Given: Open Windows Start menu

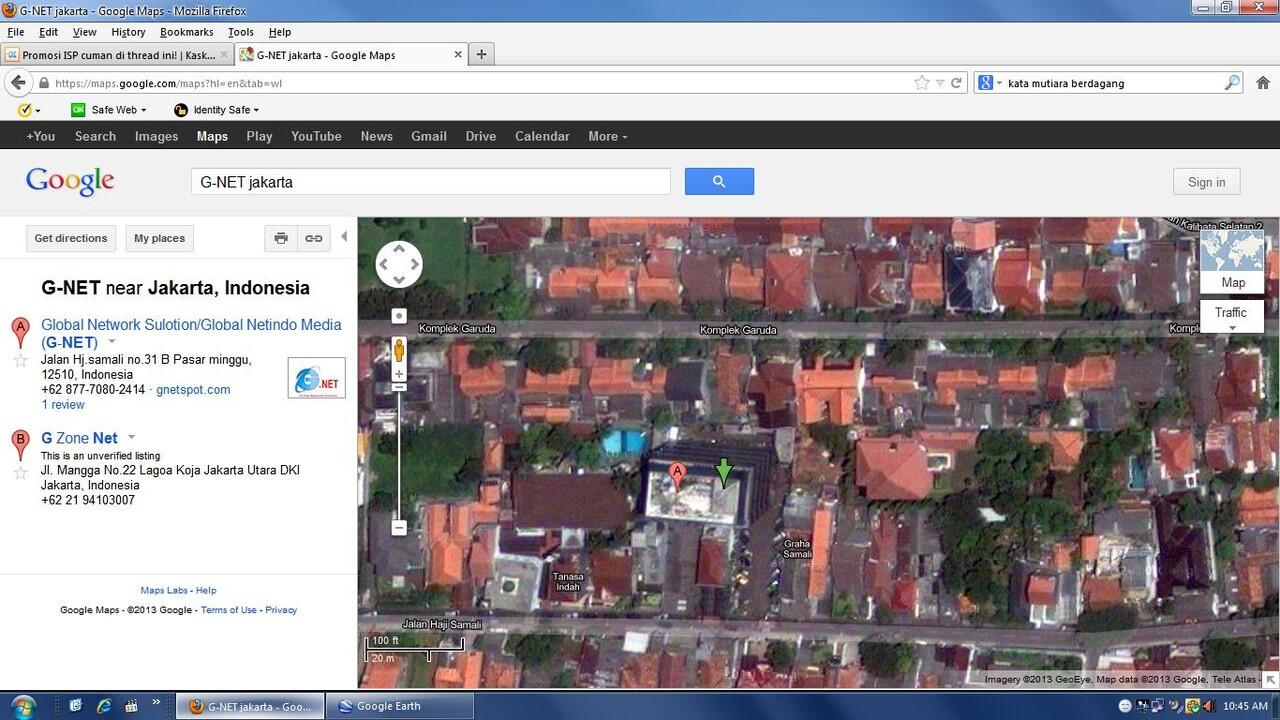Looking at the screenshot, I should 22,706.
